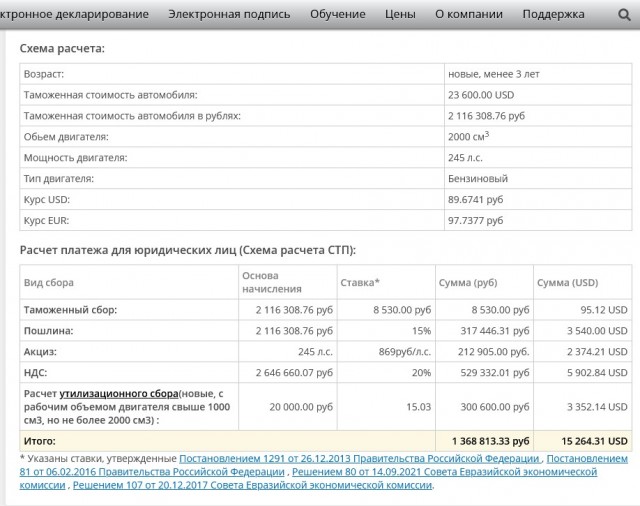Select утилизационный сбор sum 300 600.00 руб

point(495,407)
